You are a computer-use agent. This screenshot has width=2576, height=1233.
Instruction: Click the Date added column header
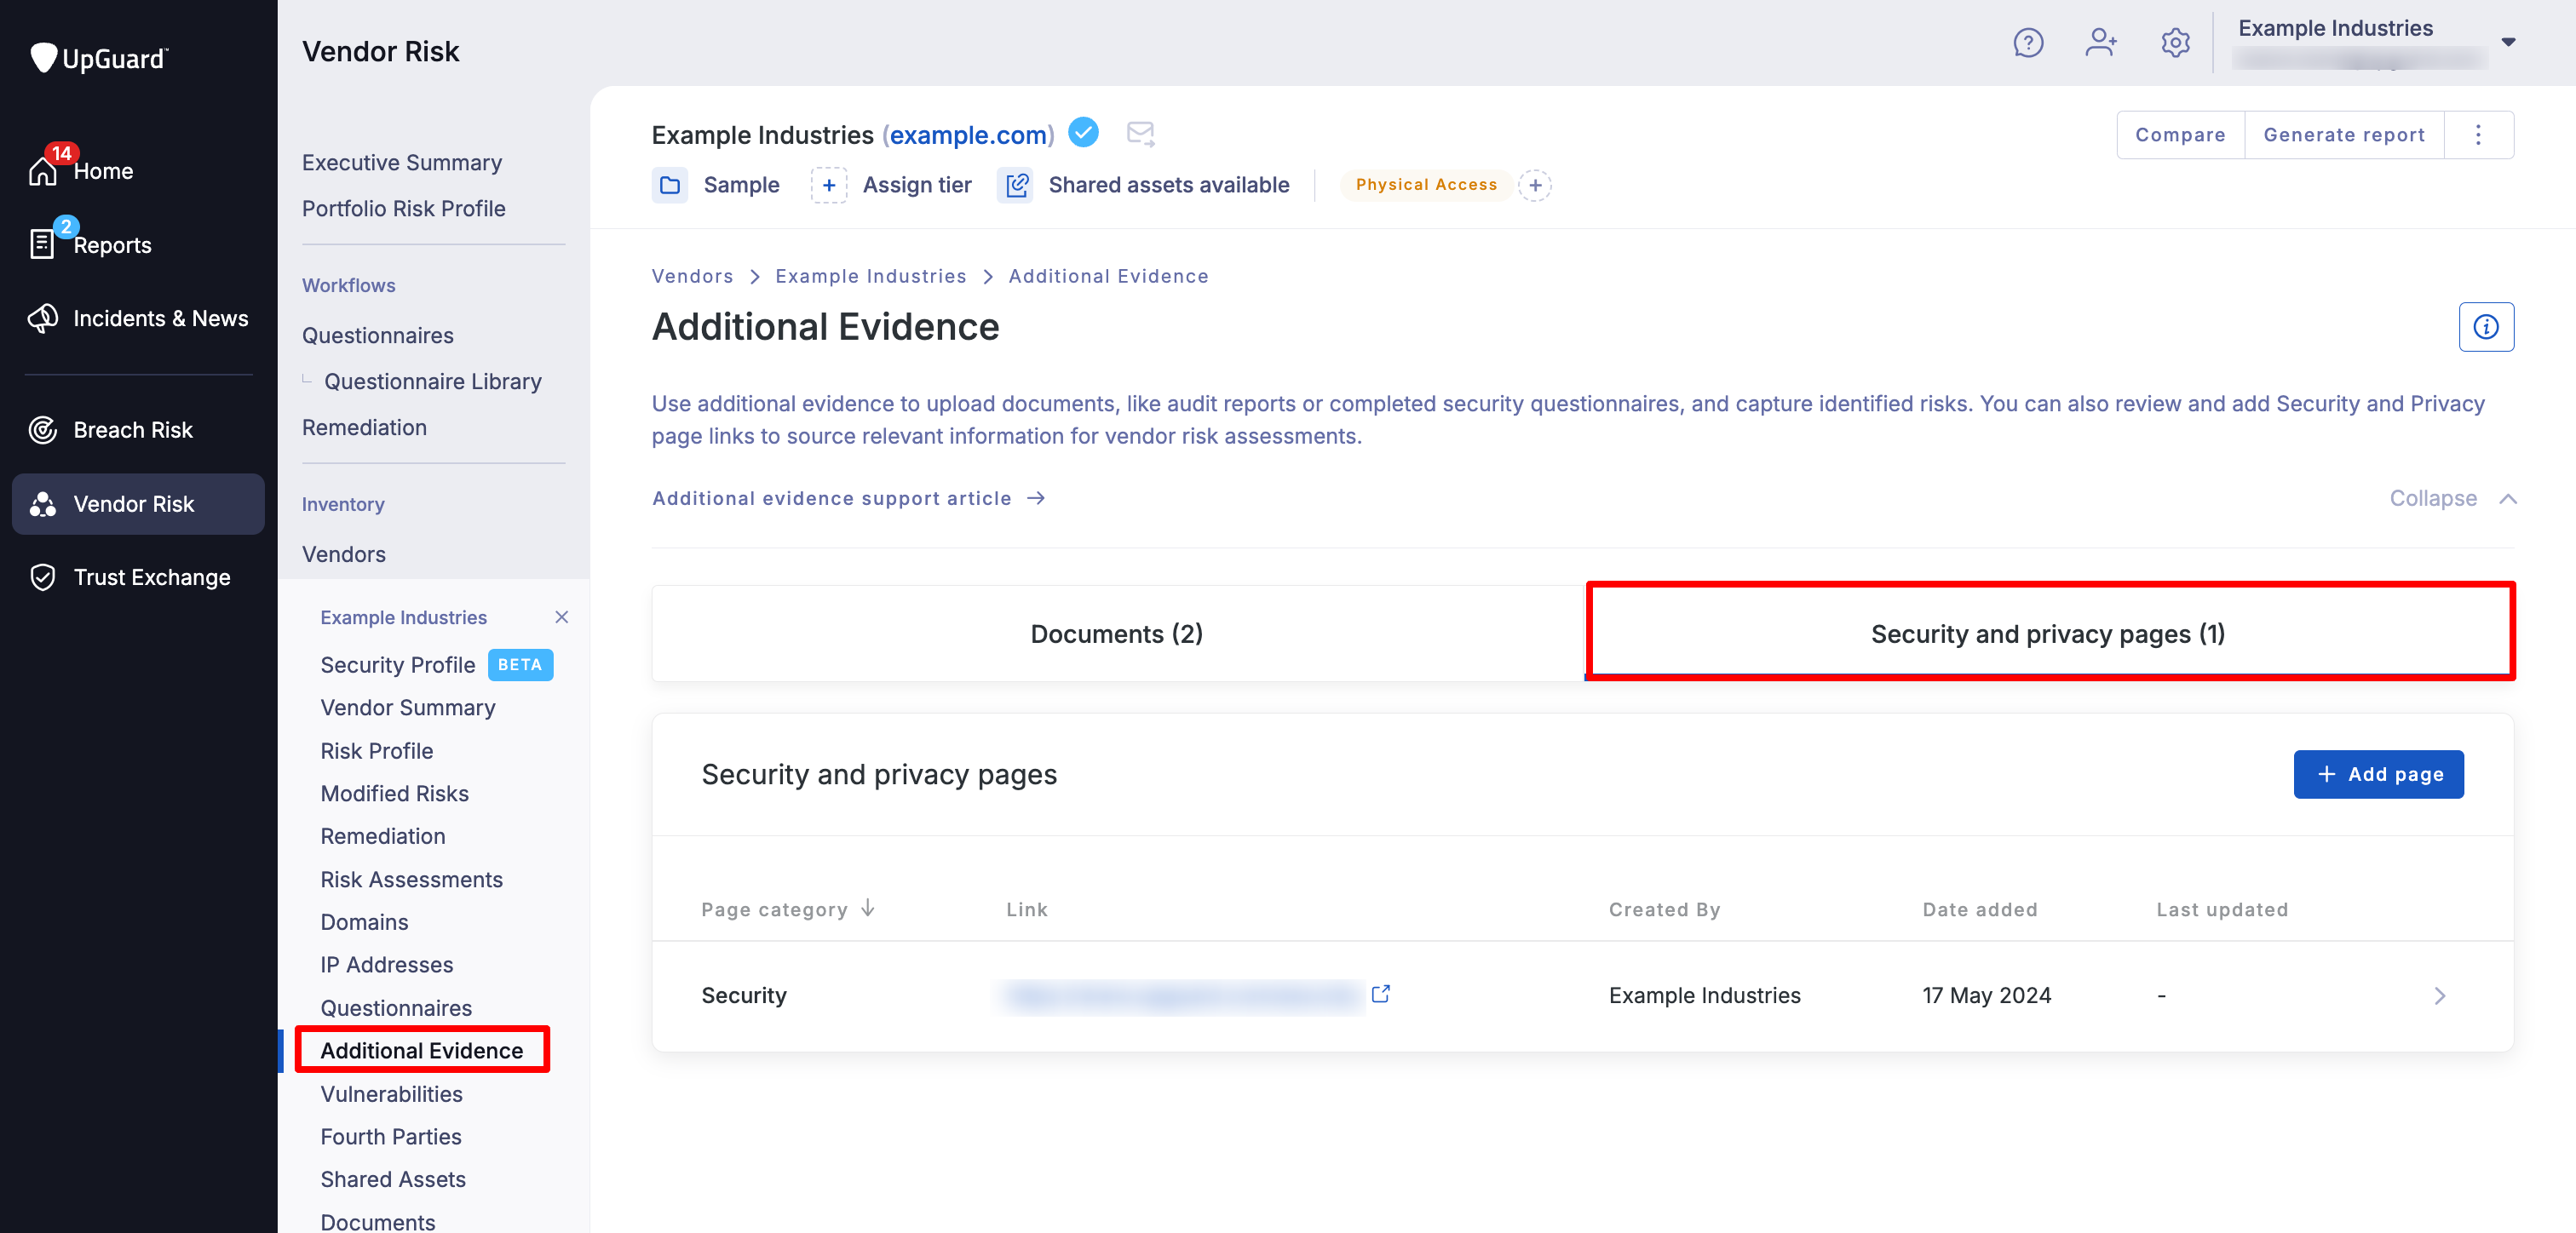1980,909
